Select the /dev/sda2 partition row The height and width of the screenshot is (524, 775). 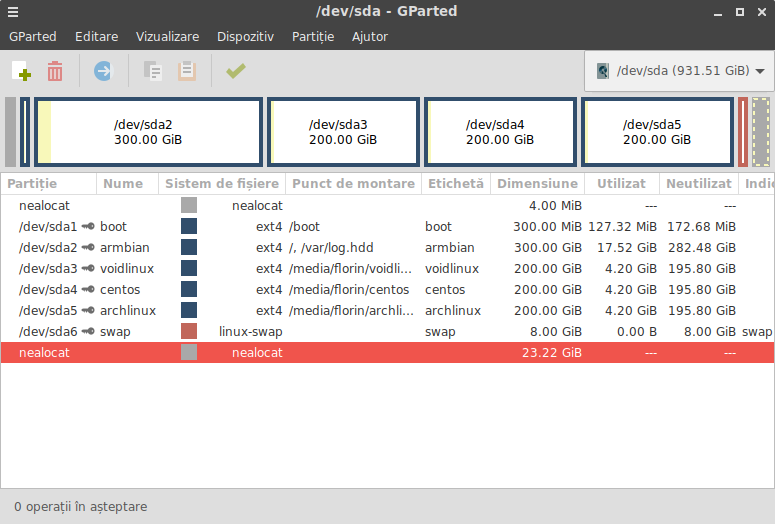tap(387, 247)
